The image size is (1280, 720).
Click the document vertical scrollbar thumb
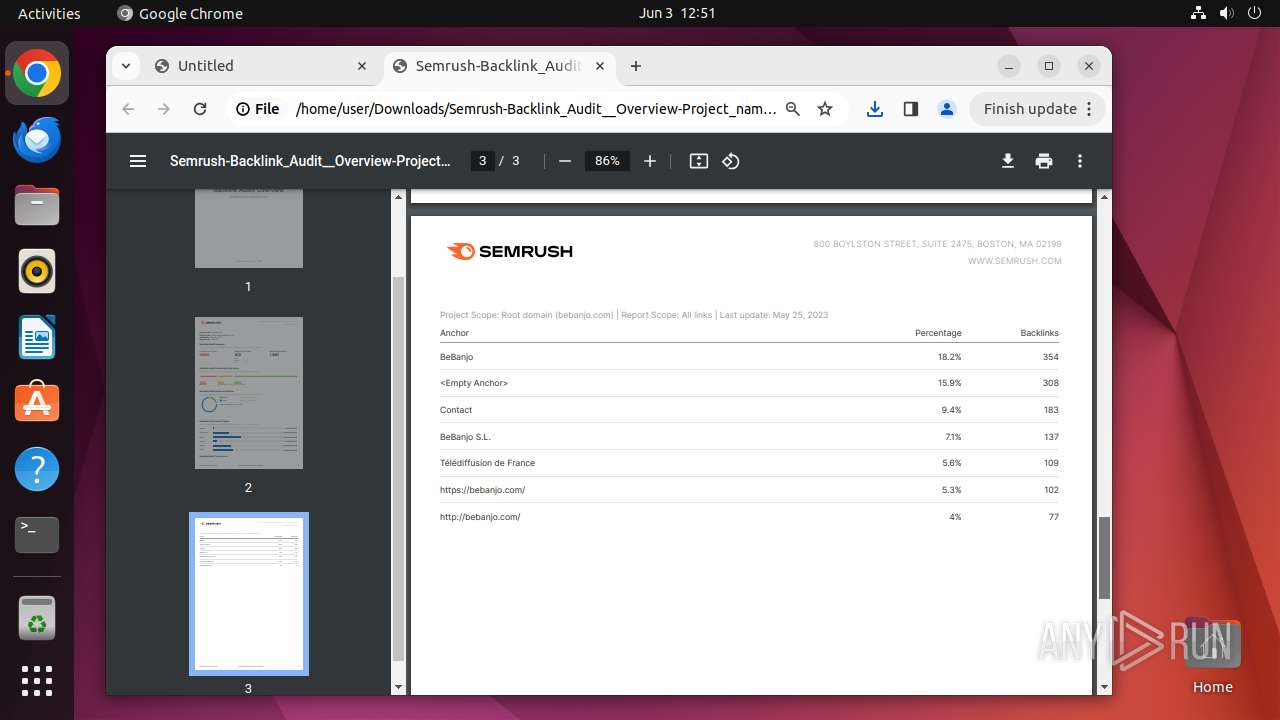pyautogui.click(x=1104, y=558)
